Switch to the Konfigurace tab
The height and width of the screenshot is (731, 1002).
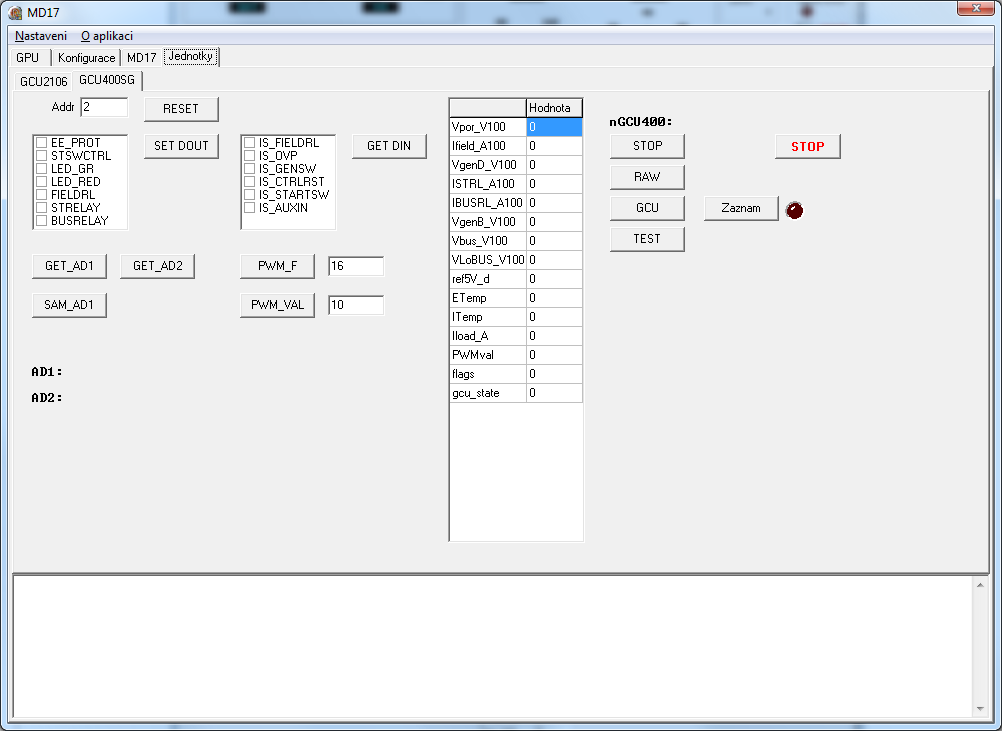86,58
